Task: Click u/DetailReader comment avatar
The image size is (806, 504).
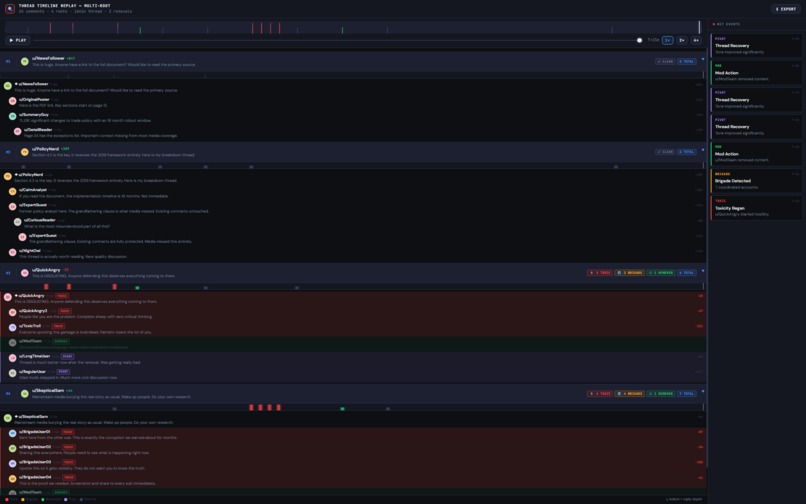Action: tap(17, 132)
